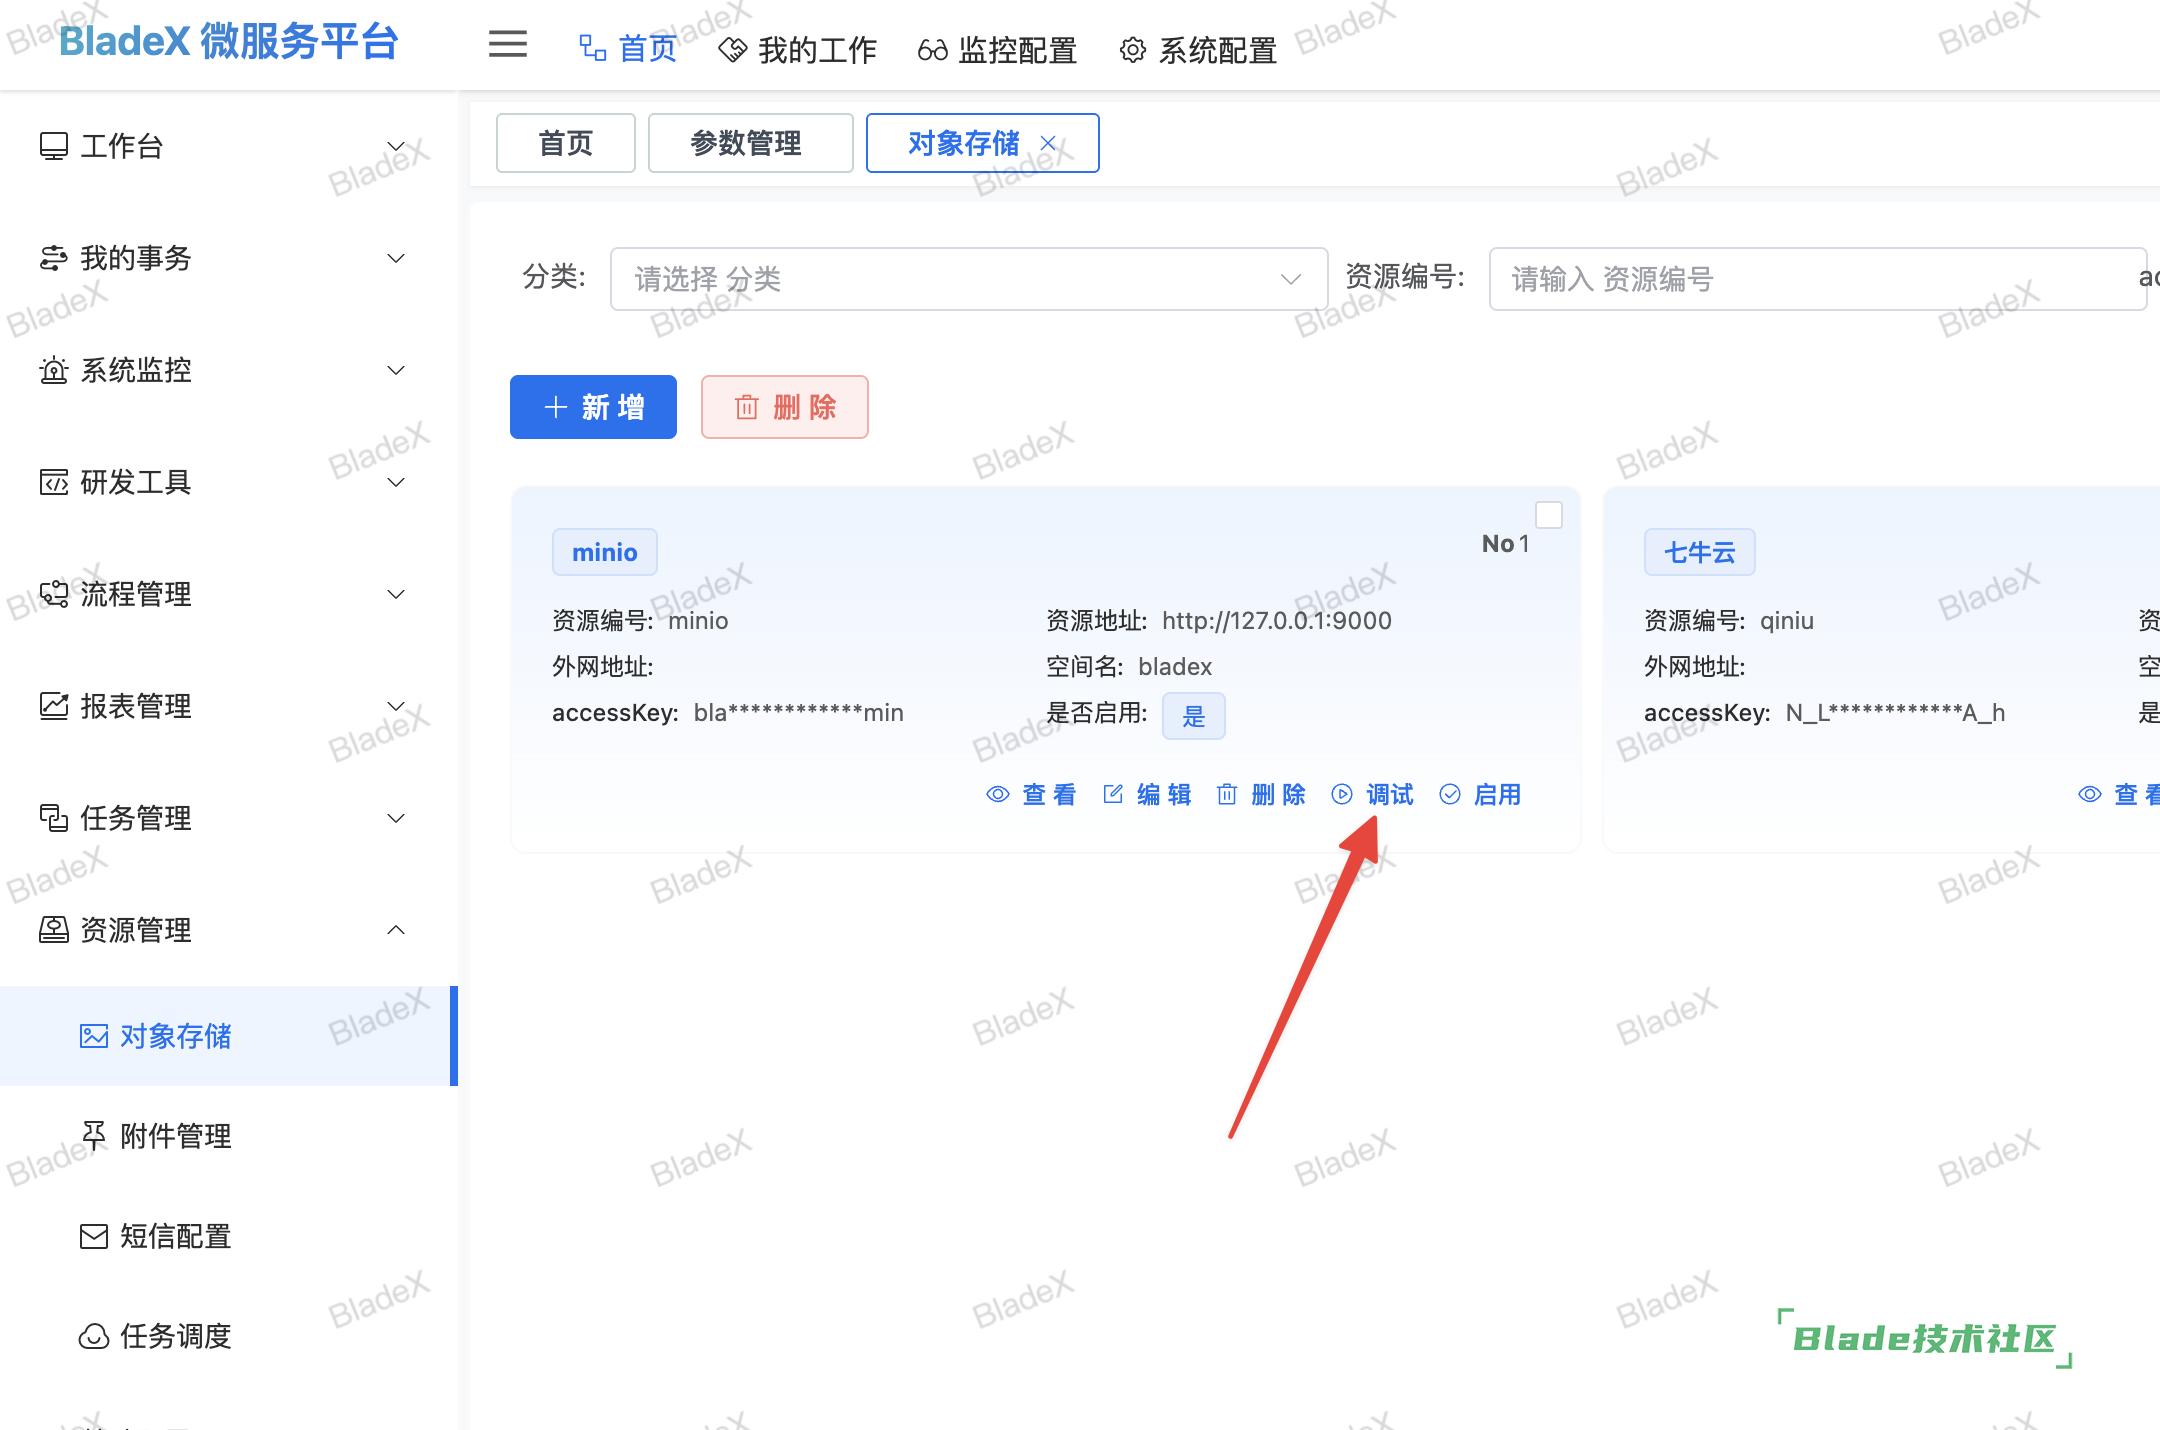
Task: Expand the 流程管理 menu chevron
Action: click(396, 594)
